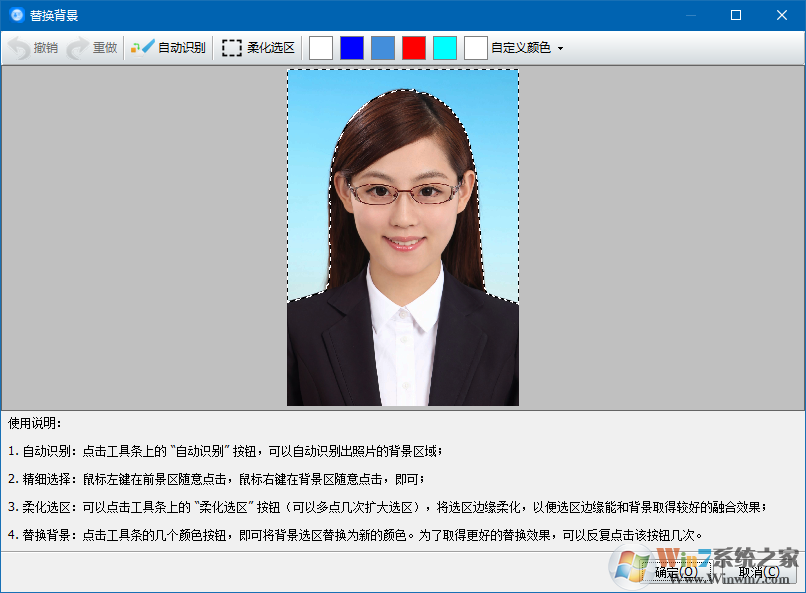
Task: Select the leftmost white background swatch
Action: (x=320, y=47)
